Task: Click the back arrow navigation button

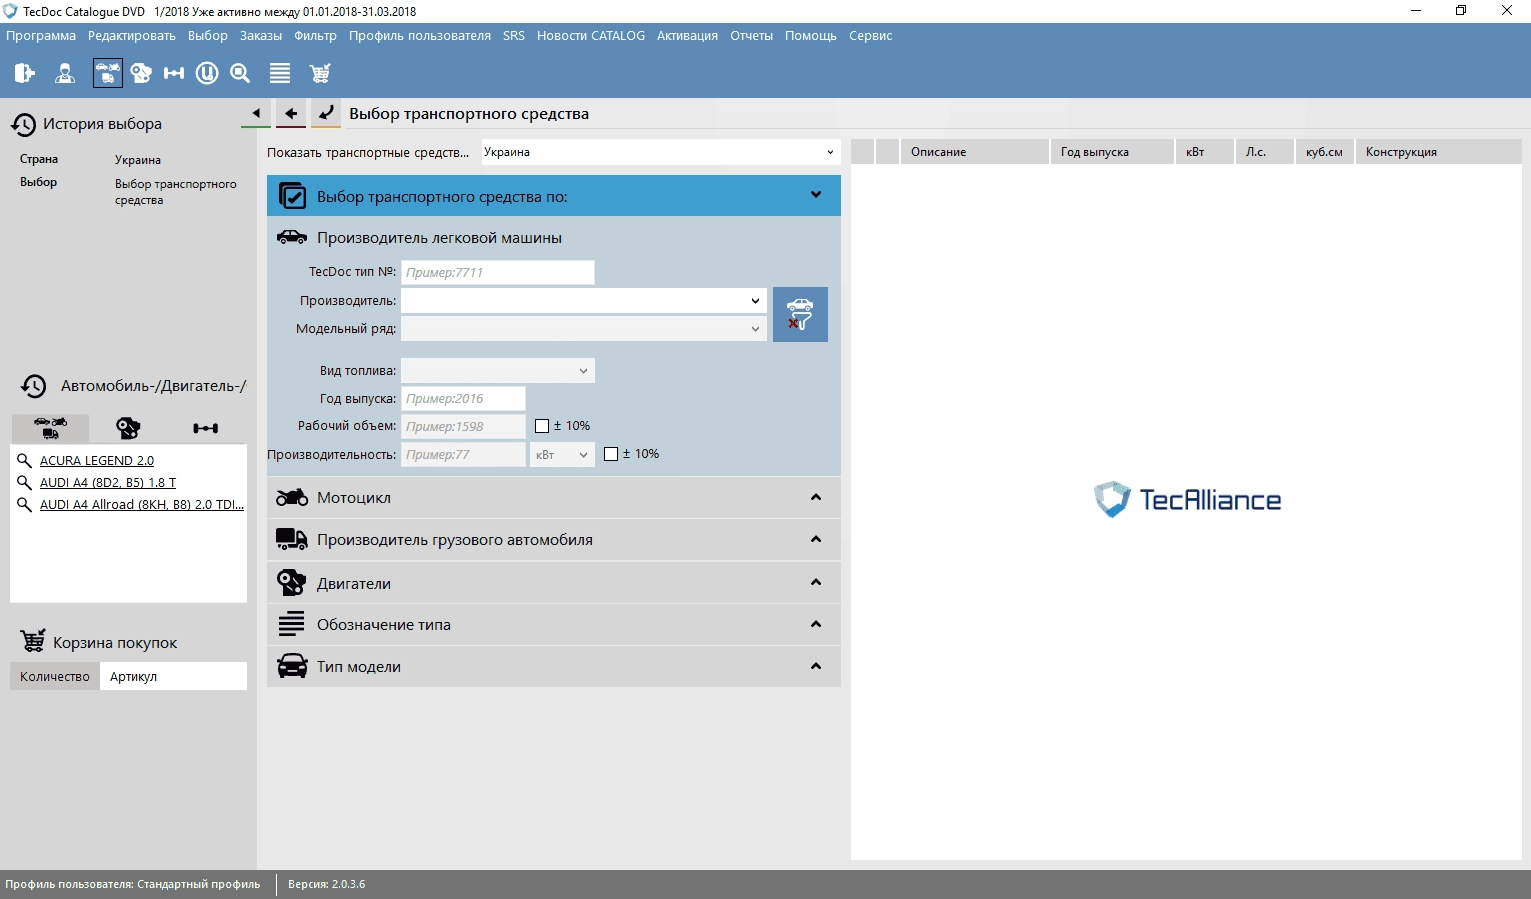Action: pyautogui.click(x=291, y=114)
